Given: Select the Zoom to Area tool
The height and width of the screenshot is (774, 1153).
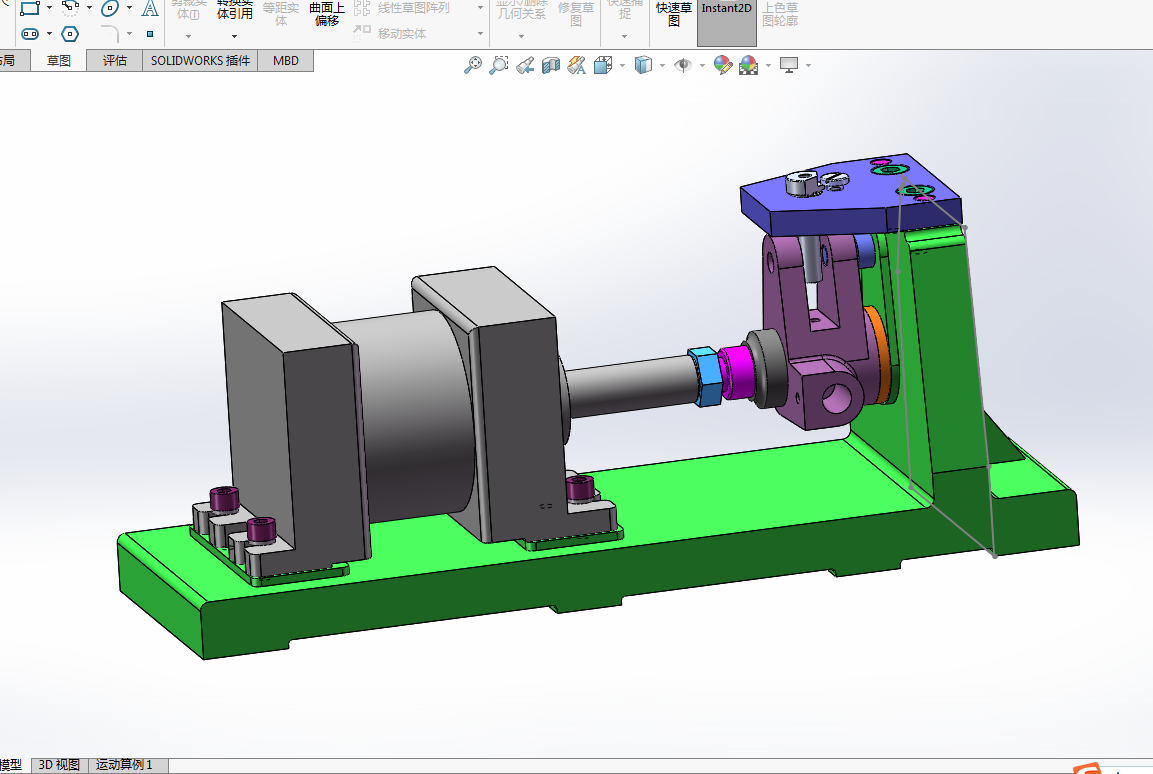Looking at the screenshot, I should pyautogui.click(x=498, y=66).
